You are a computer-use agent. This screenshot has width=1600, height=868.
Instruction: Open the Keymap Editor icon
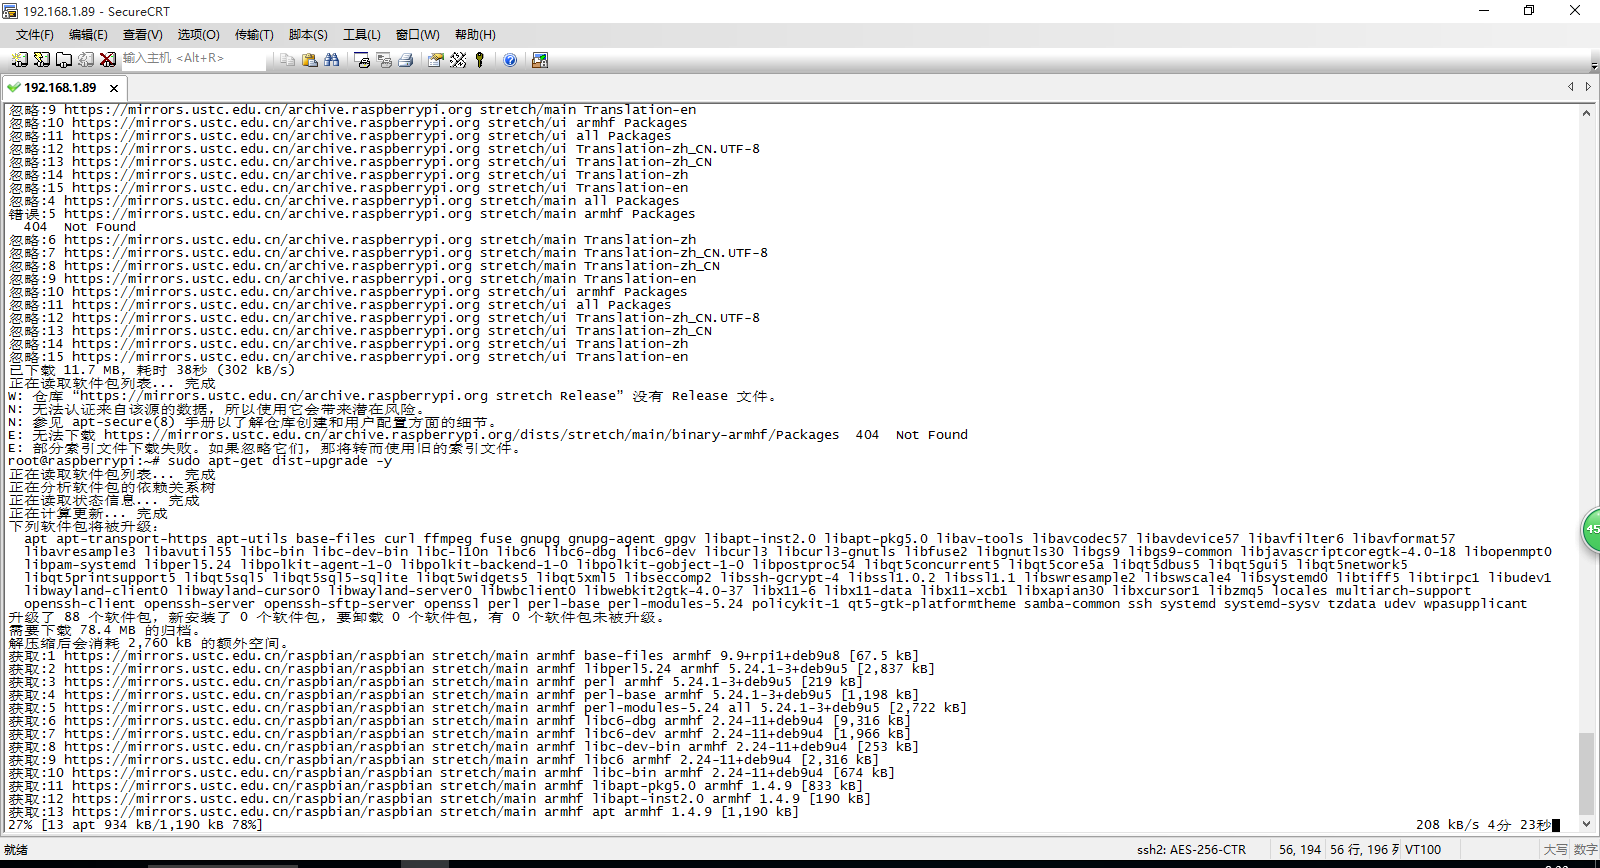[458, 60]
